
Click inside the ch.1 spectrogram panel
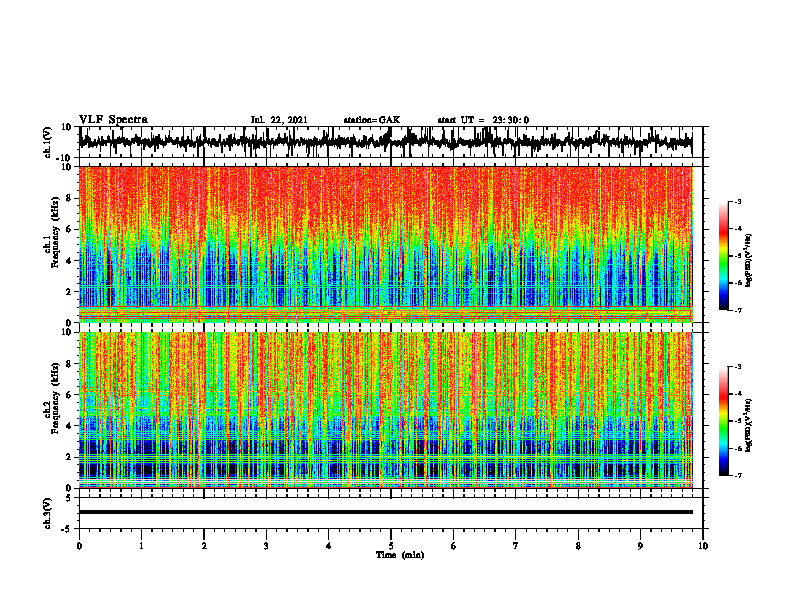click(385, 244)
